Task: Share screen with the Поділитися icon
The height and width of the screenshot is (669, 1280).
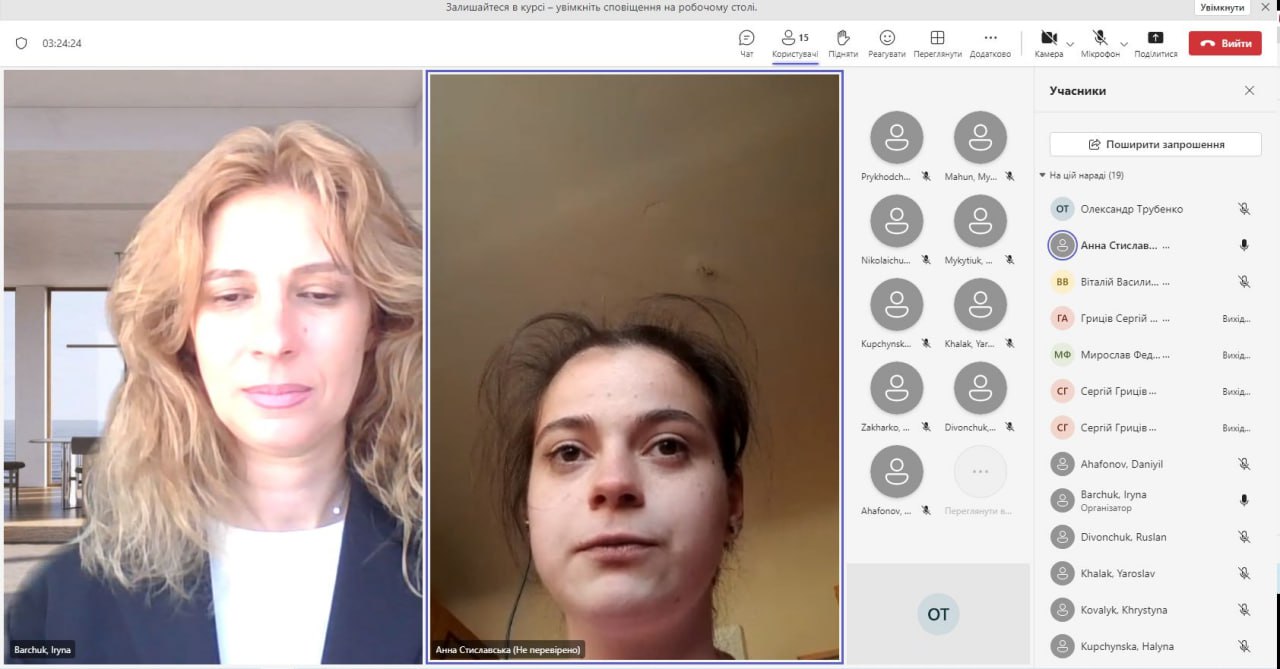Action: click(x=1155, y=38)
